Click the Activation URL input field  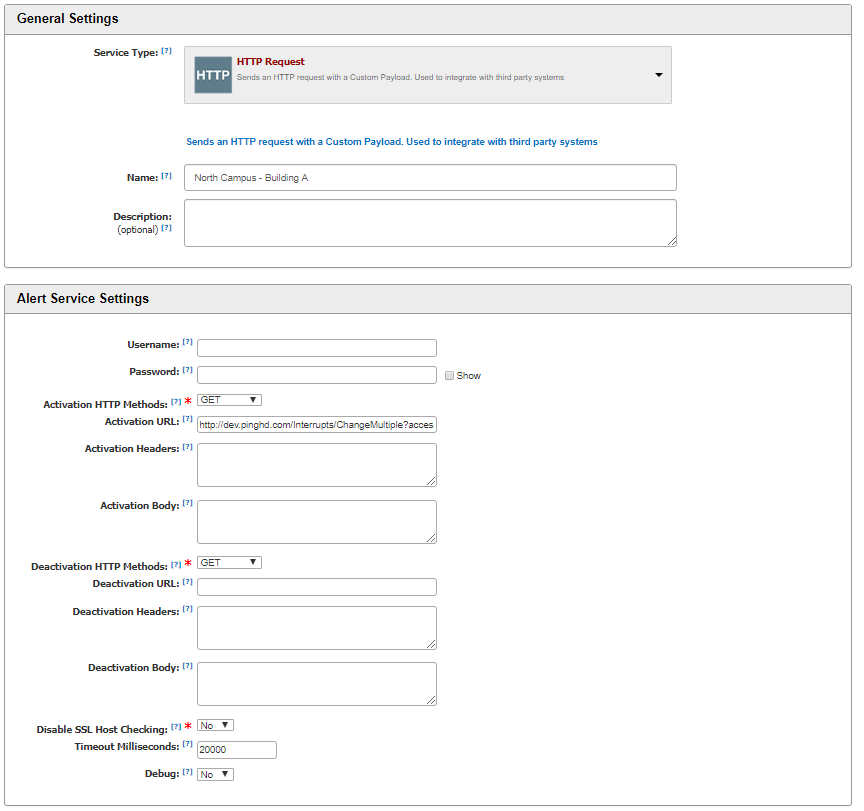click(x=317, y=425)
